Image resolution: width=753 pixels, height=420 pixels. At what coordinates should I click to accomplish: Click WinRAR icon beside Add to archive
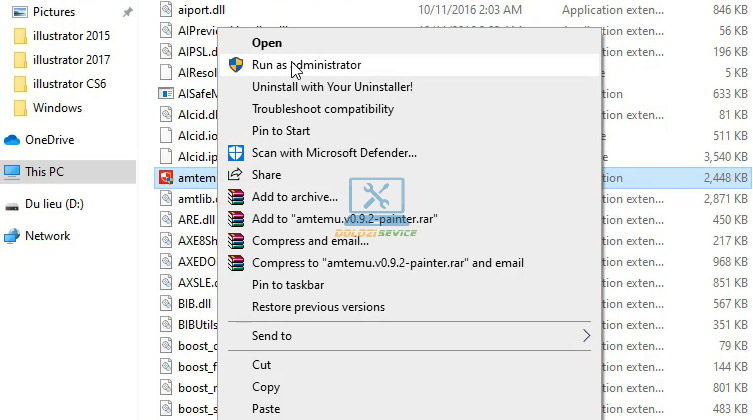coord(236,197)
